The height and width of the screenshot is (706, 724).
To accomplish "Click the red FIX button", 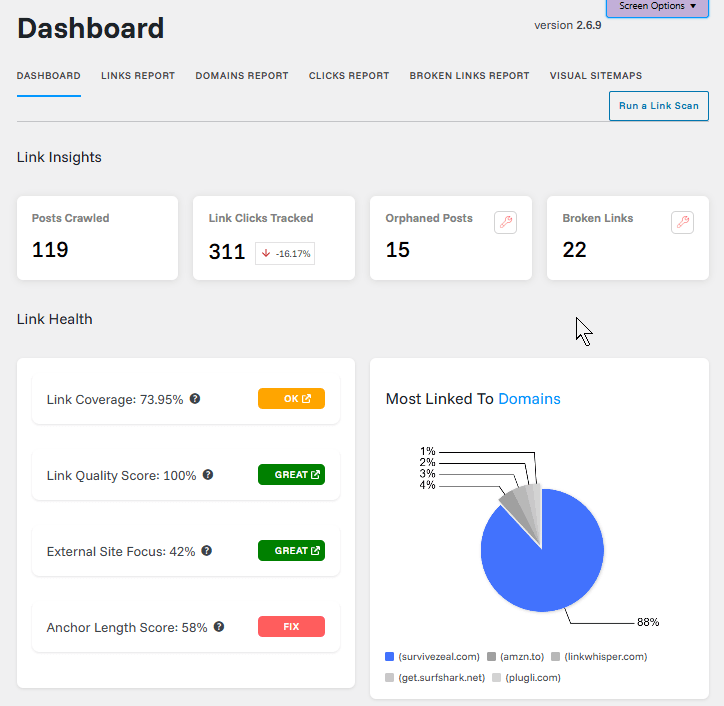I will (x=291, y=627).
